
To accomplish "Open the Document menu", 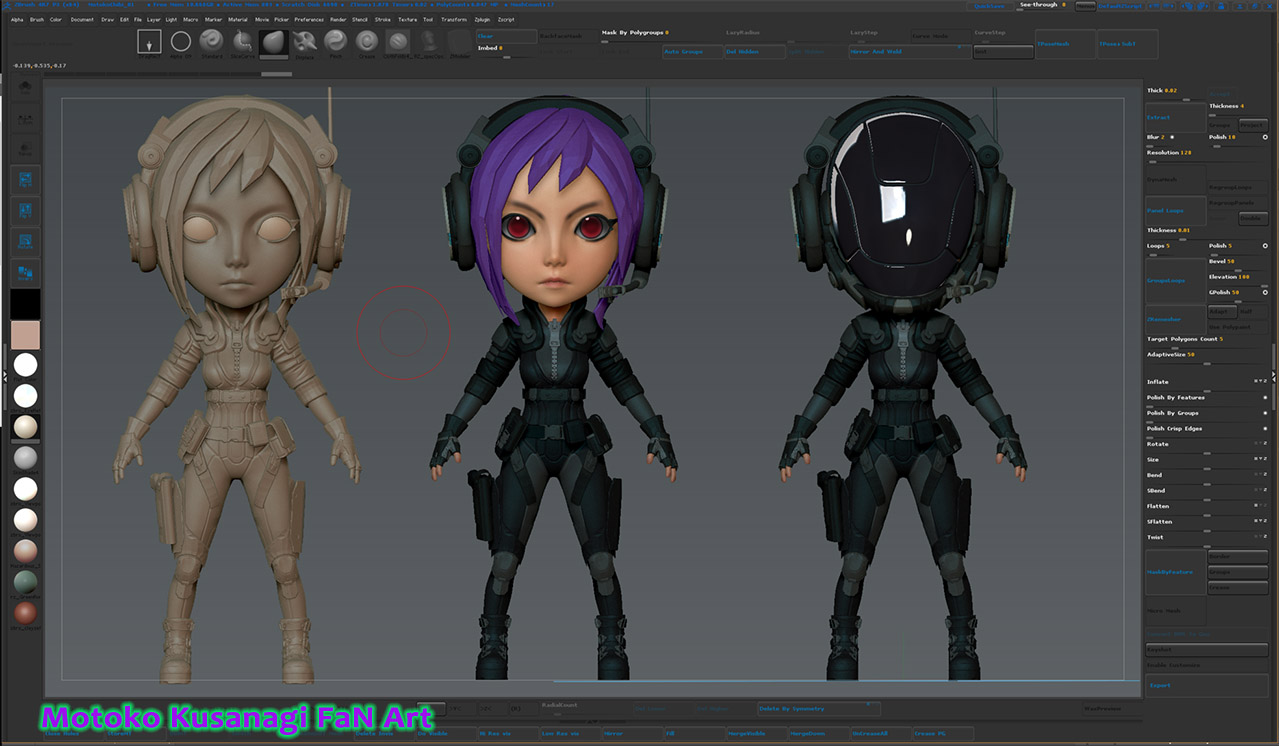I will pos(82,19).
